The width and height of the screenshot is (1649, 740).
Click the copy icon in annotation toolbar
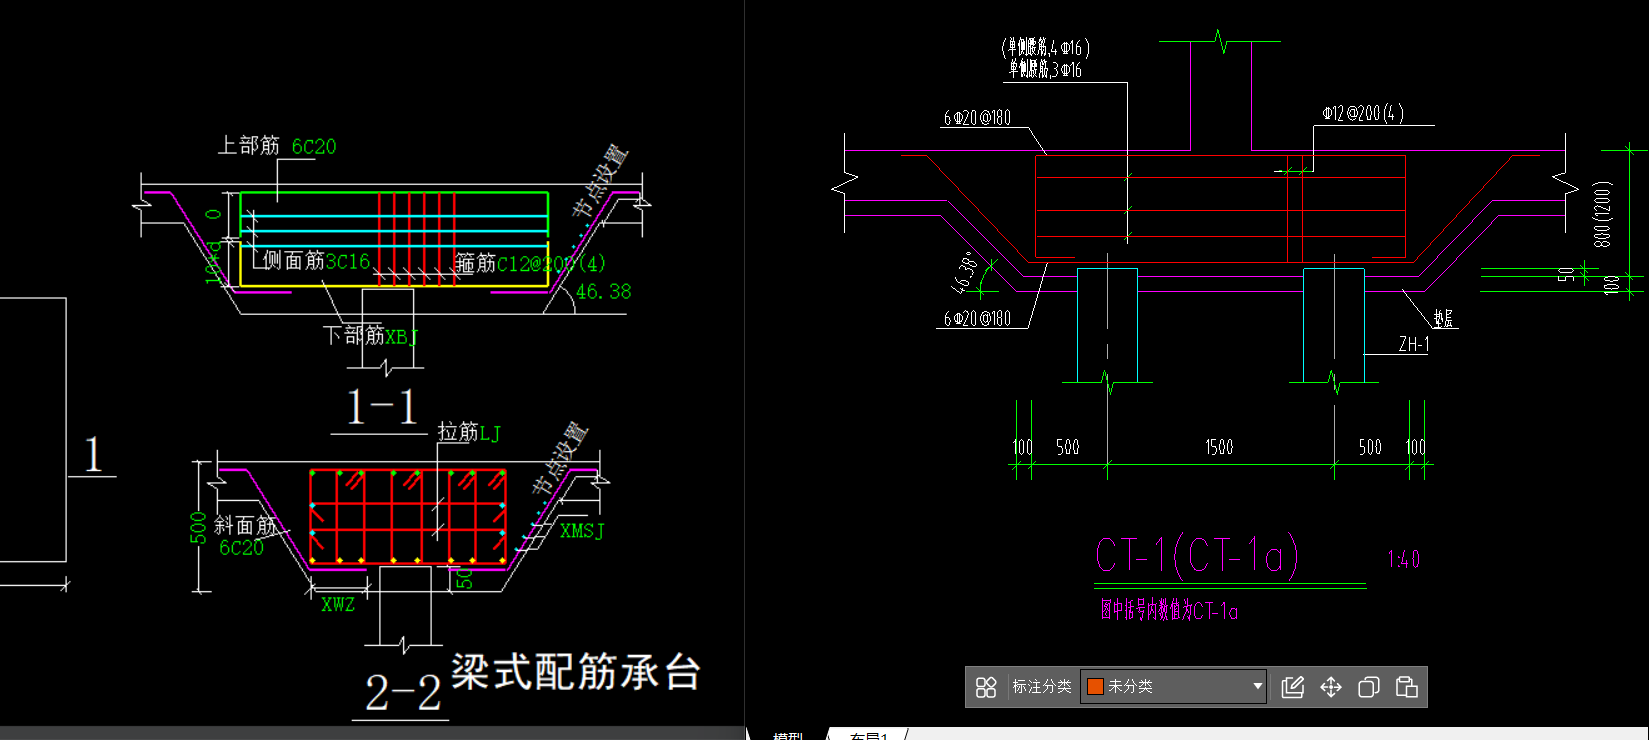click(1369, 687)
